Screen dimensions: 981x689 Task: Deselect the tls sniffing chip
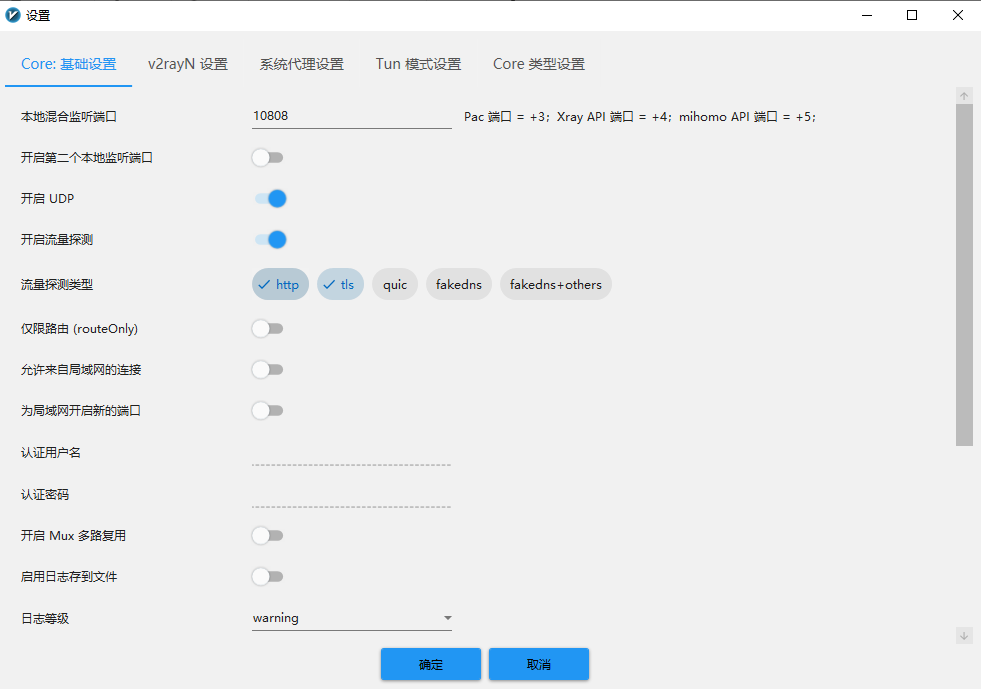(x=340, y=284)
